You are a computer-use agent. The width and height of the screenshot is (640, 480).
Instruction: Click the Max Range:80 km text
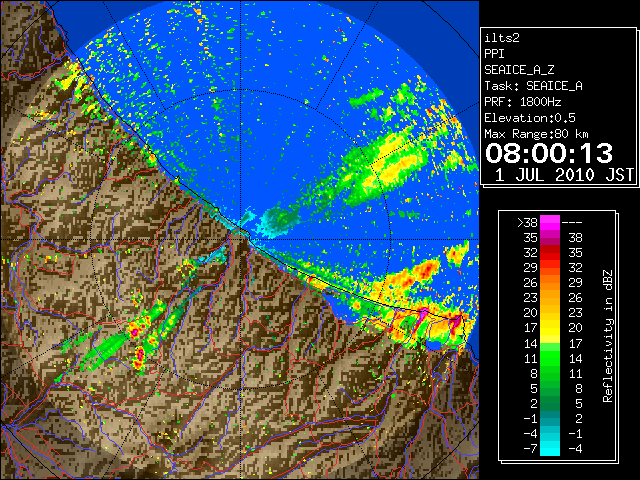pyautogui.click(x=536, y=134)
